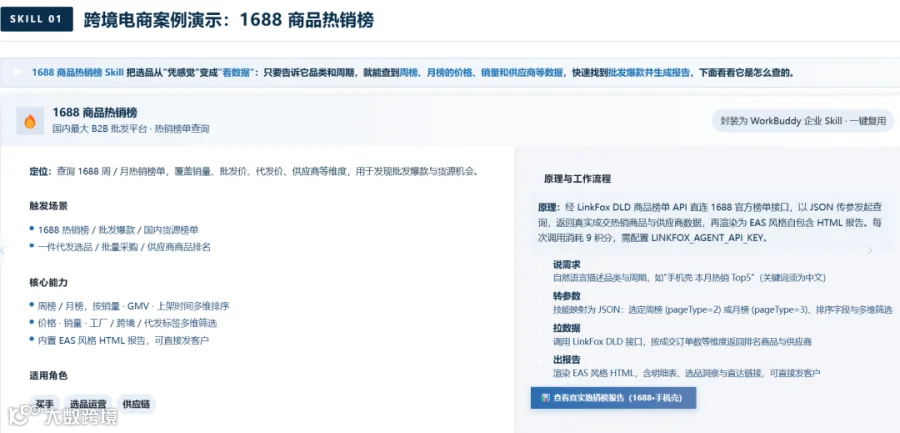The height and width of the screenshot is (433, 900).
Task: Select the 选品运营 role tag
Action: pyautogui.click(x=88, y=404)
